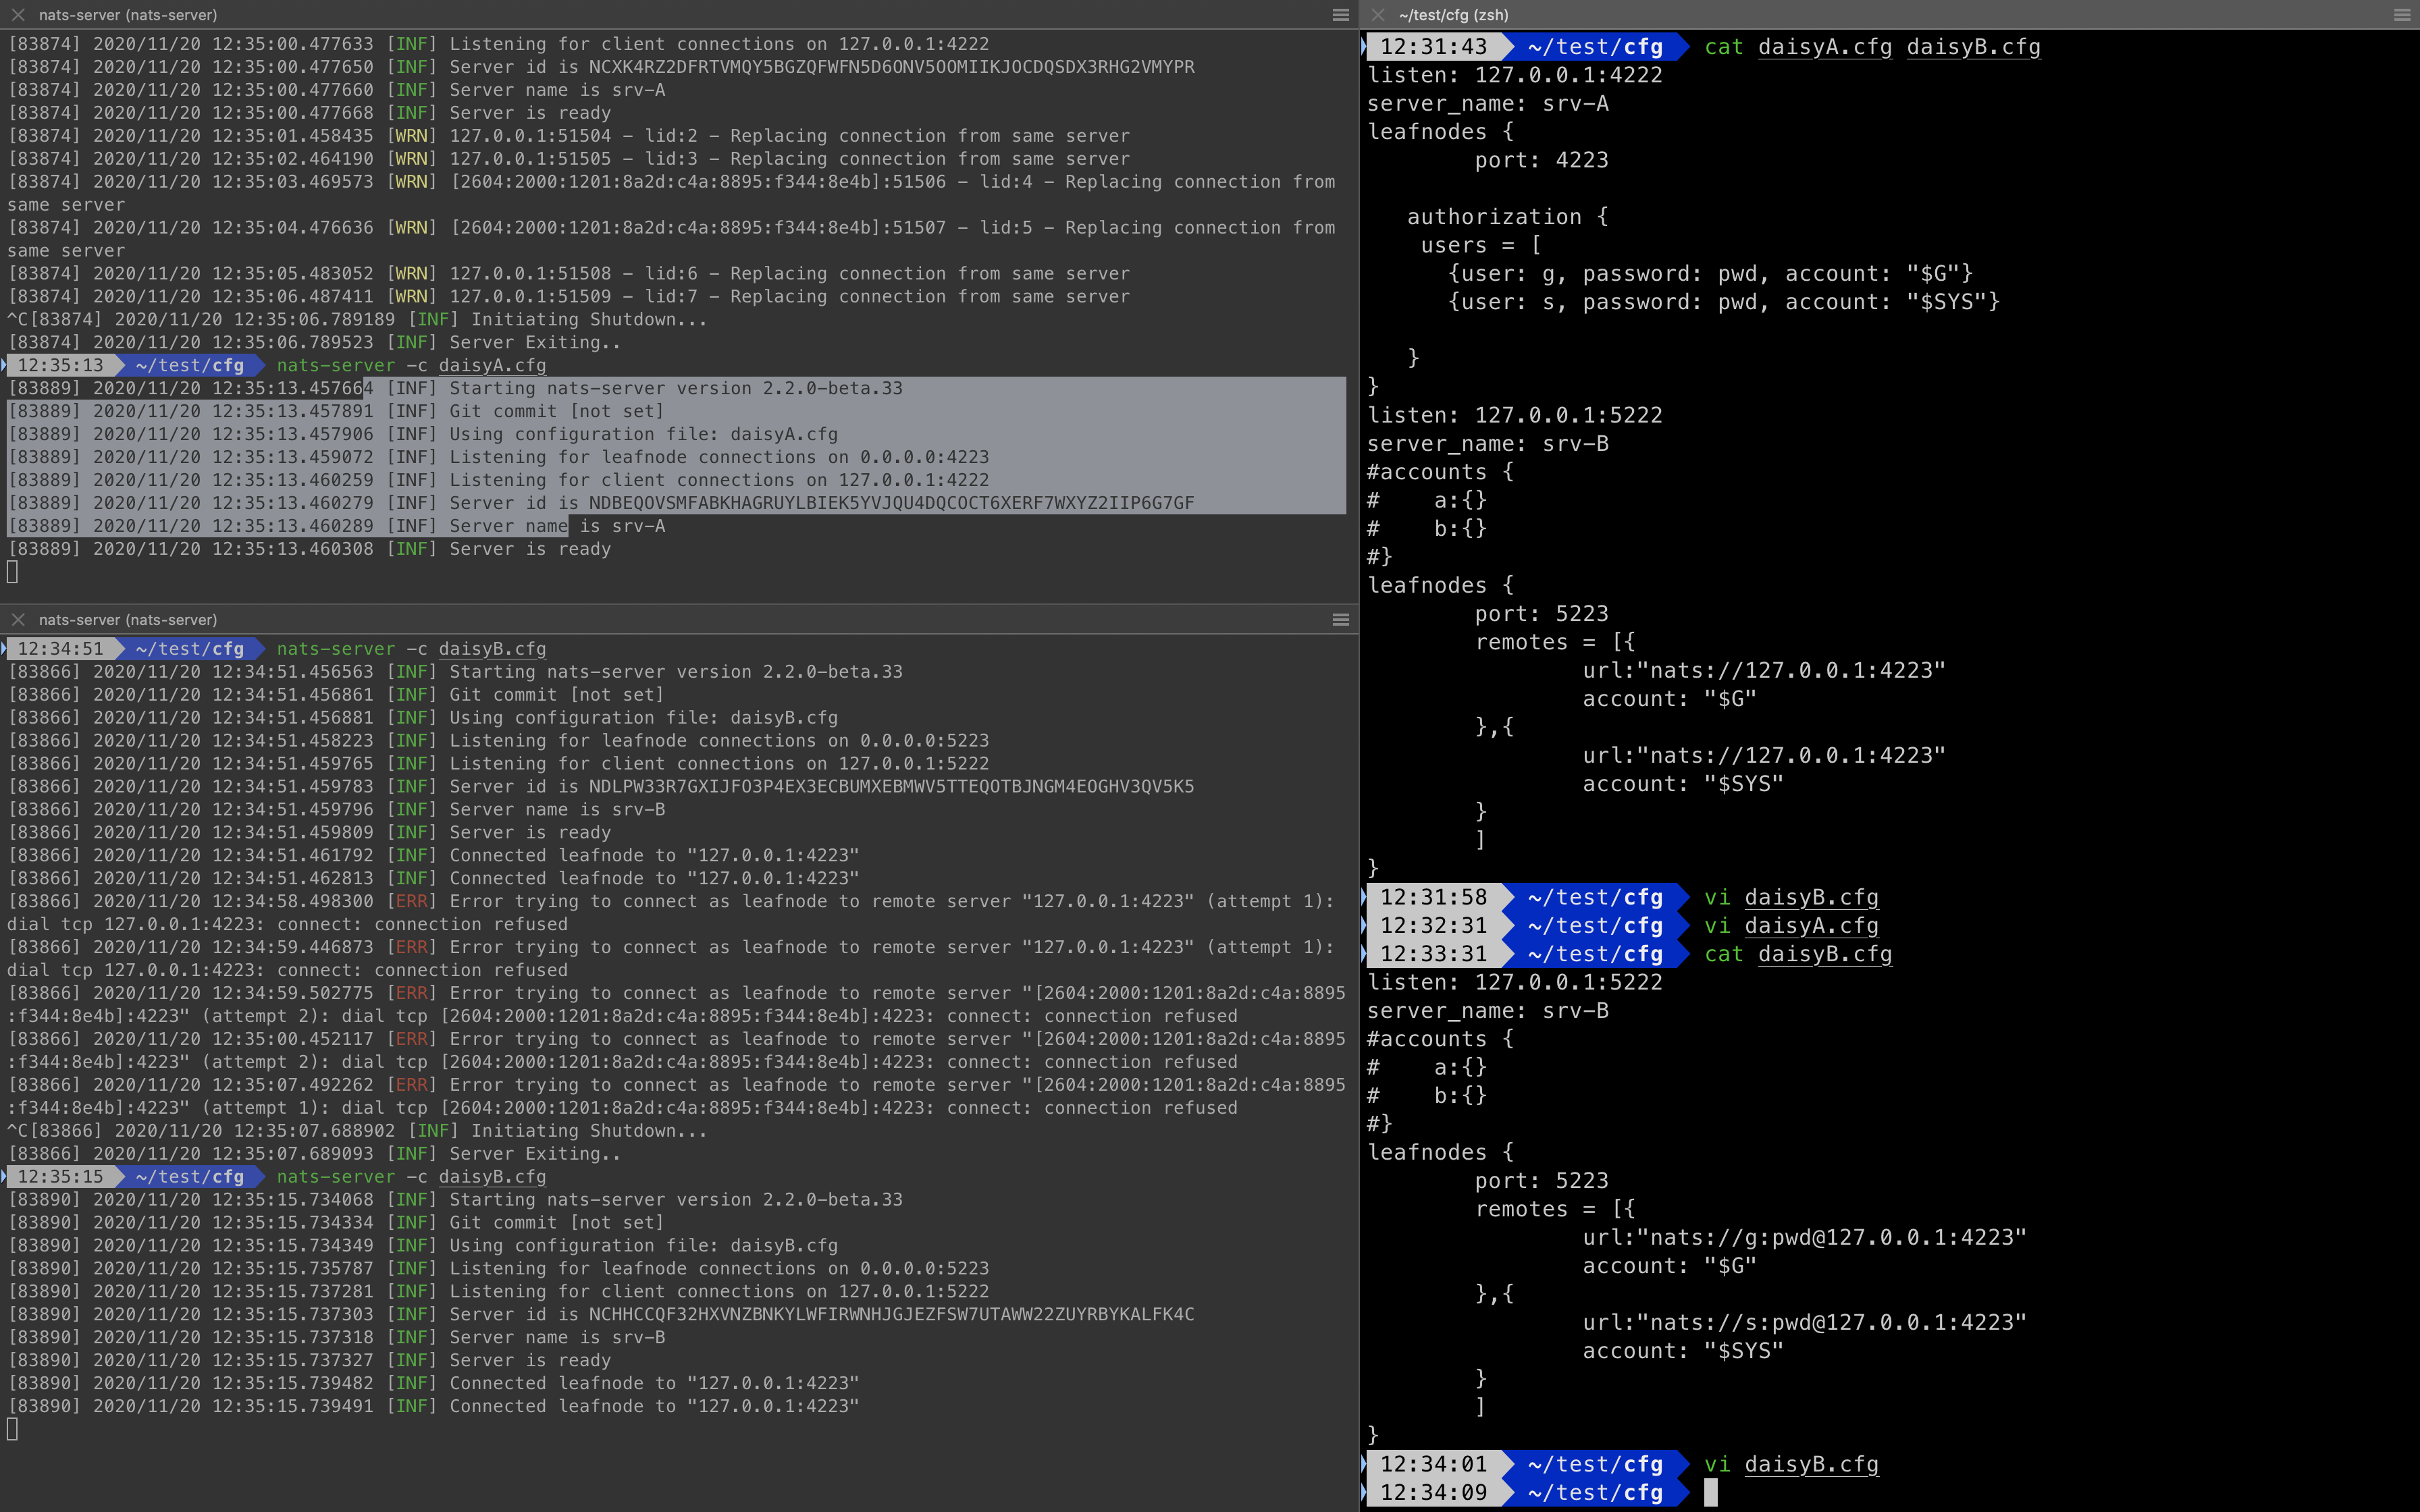This screenshot has height=1512, width=2420.
Task: Click the zsh cursor at the 12:34:09 prompt
Action: (1711, 1493)
